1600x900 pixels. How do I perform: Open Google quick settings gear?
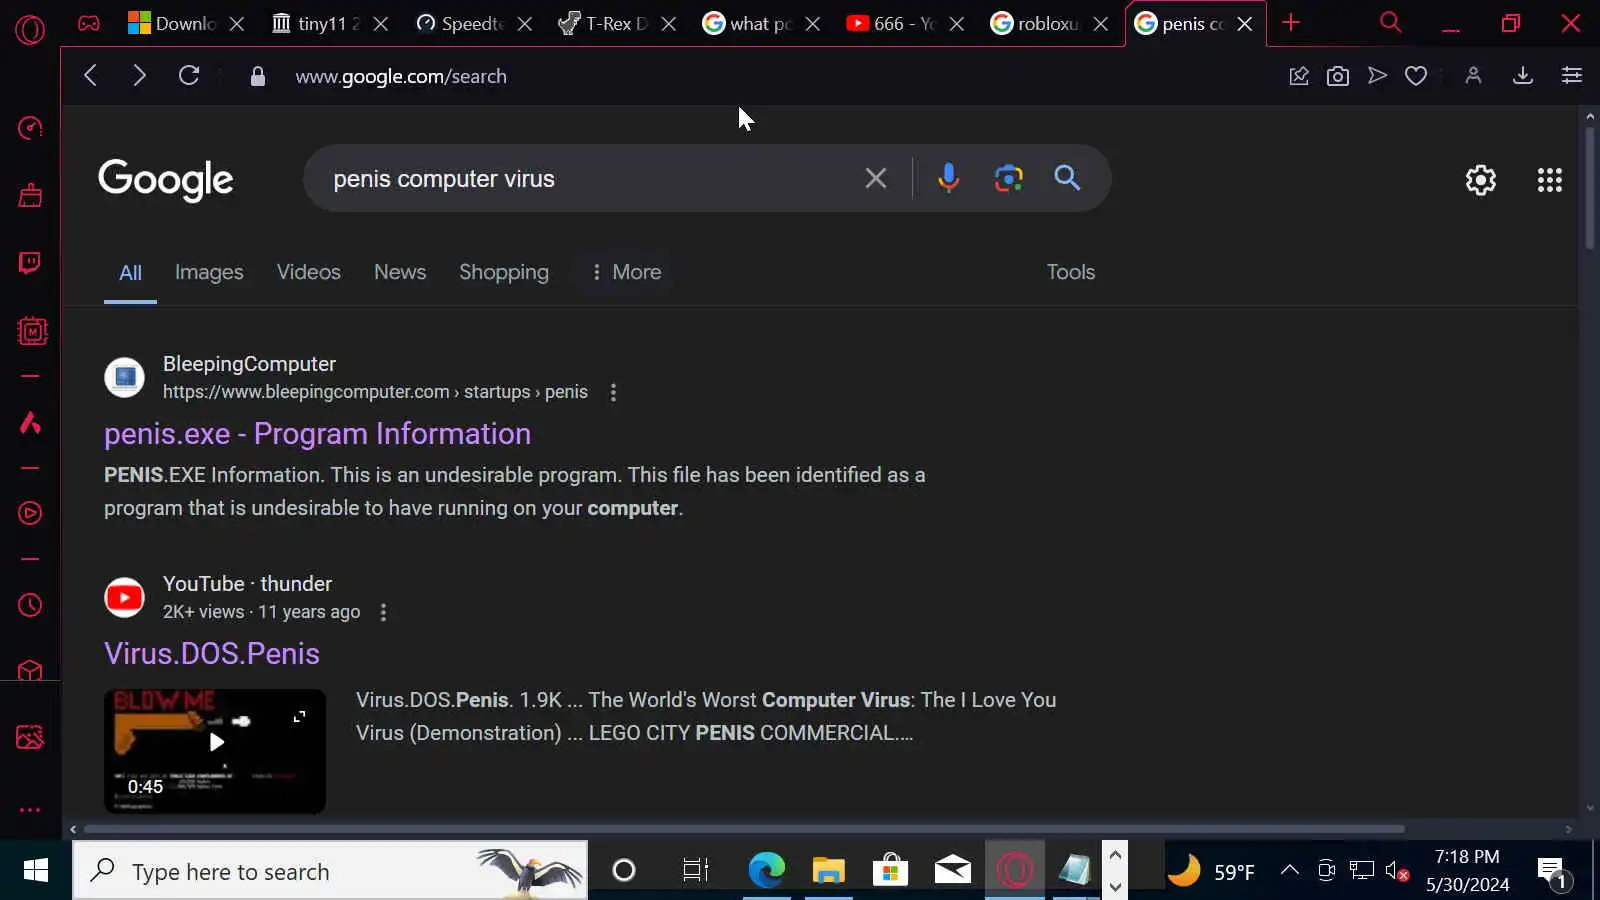click(x=1481, y=180)
